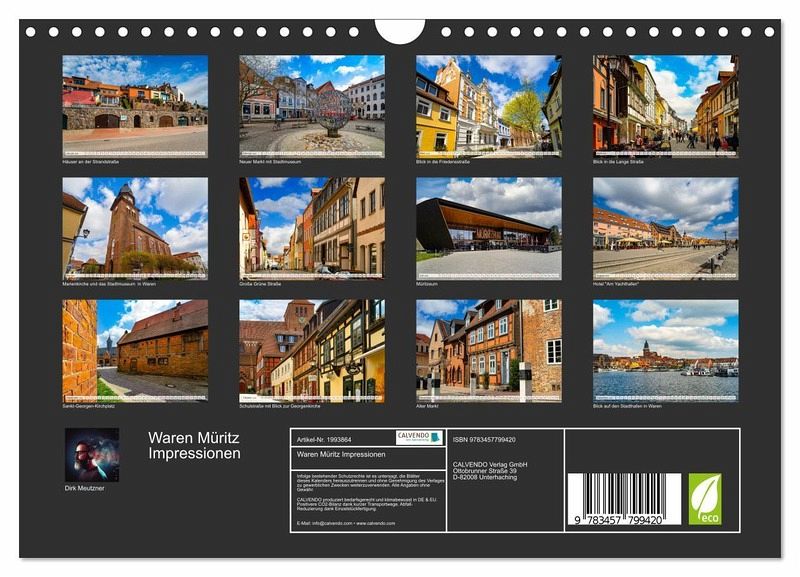Select the caption 'Häuser an der Strandstraße'

[91, 162]
